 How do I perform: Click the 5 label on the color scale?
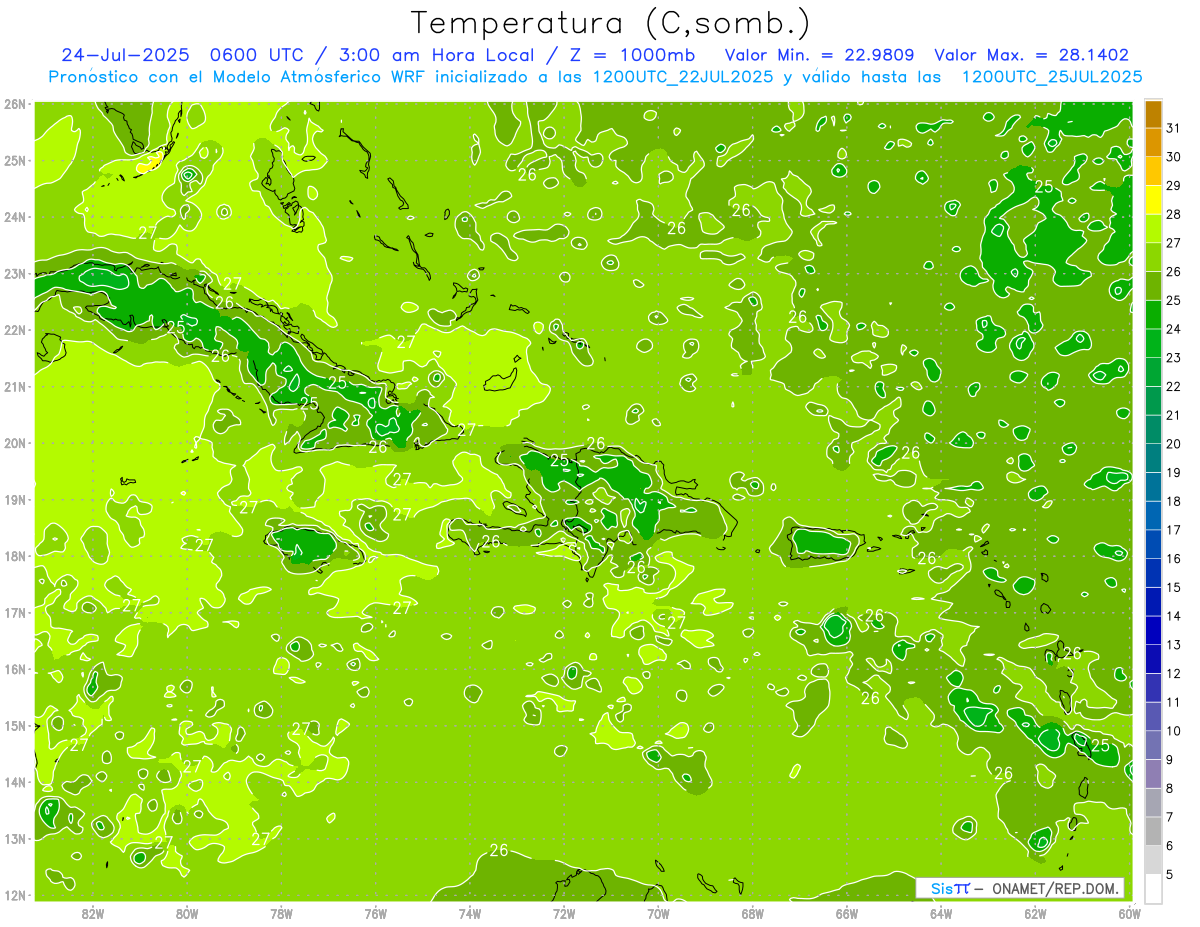pyautogui.click(x=1170, y=875)
